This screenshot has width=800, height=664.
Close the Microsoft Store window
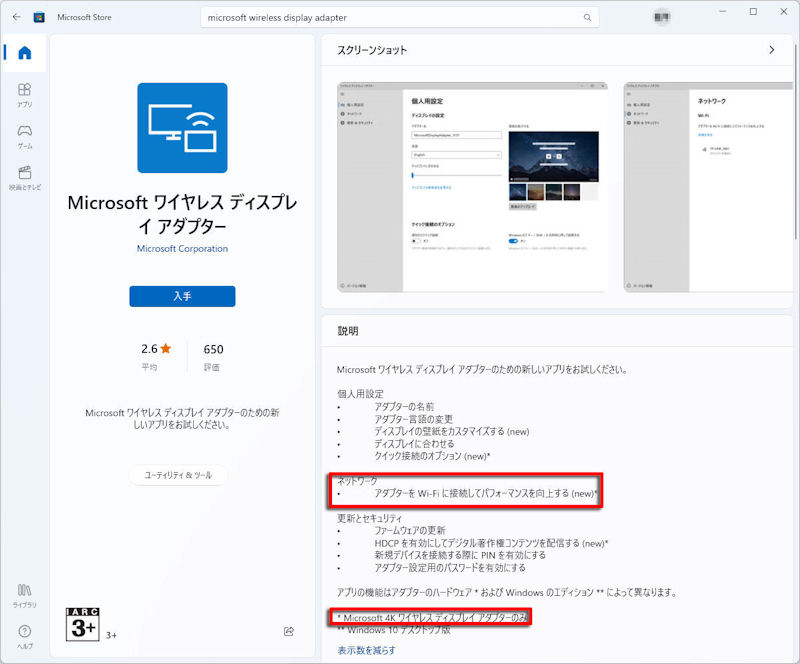[784, 12]
